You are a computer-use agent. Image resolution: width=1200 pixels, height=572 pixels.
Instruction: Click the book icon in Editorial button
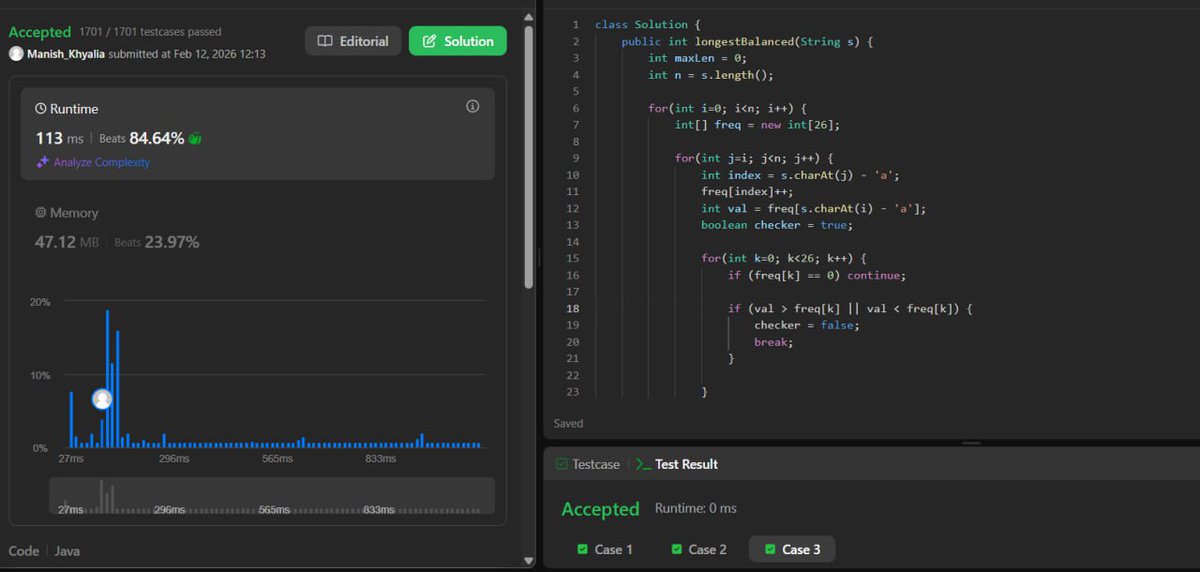325,41
